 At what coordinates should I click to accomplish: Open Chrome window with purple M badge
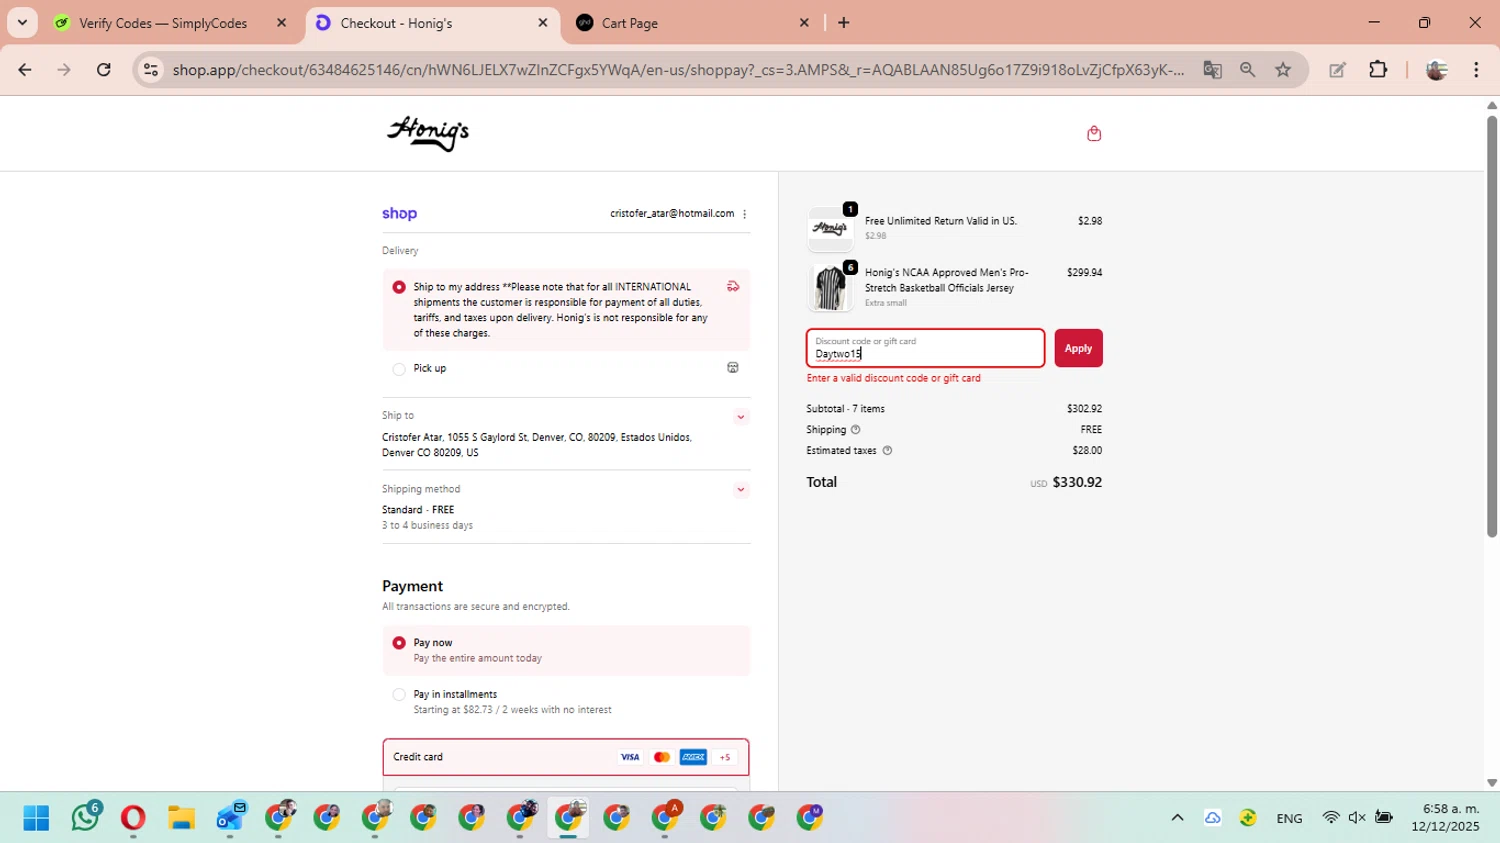coord(811,817)
